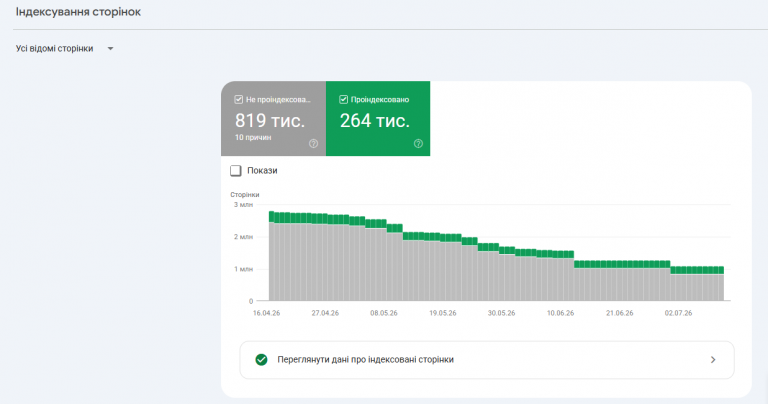
Task: Click the Індексування сторінок heading
Action: click(78, 12)
